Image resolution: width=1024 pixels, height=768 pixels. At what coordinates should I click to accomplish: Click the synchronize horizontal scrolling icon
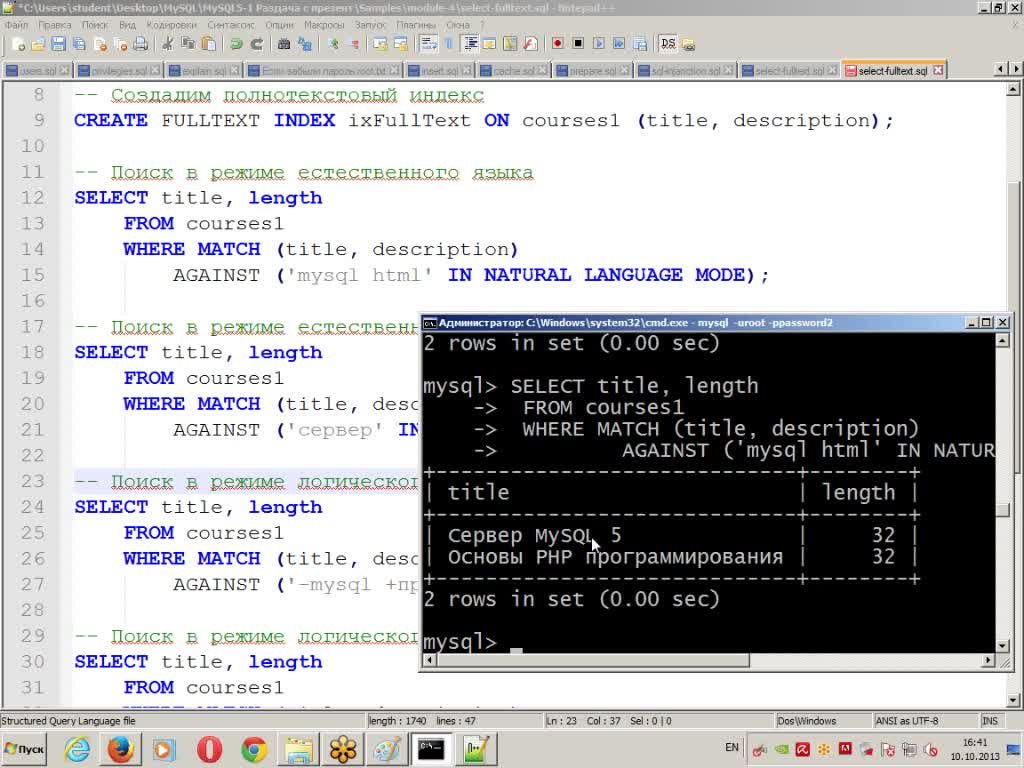(400, 44)
